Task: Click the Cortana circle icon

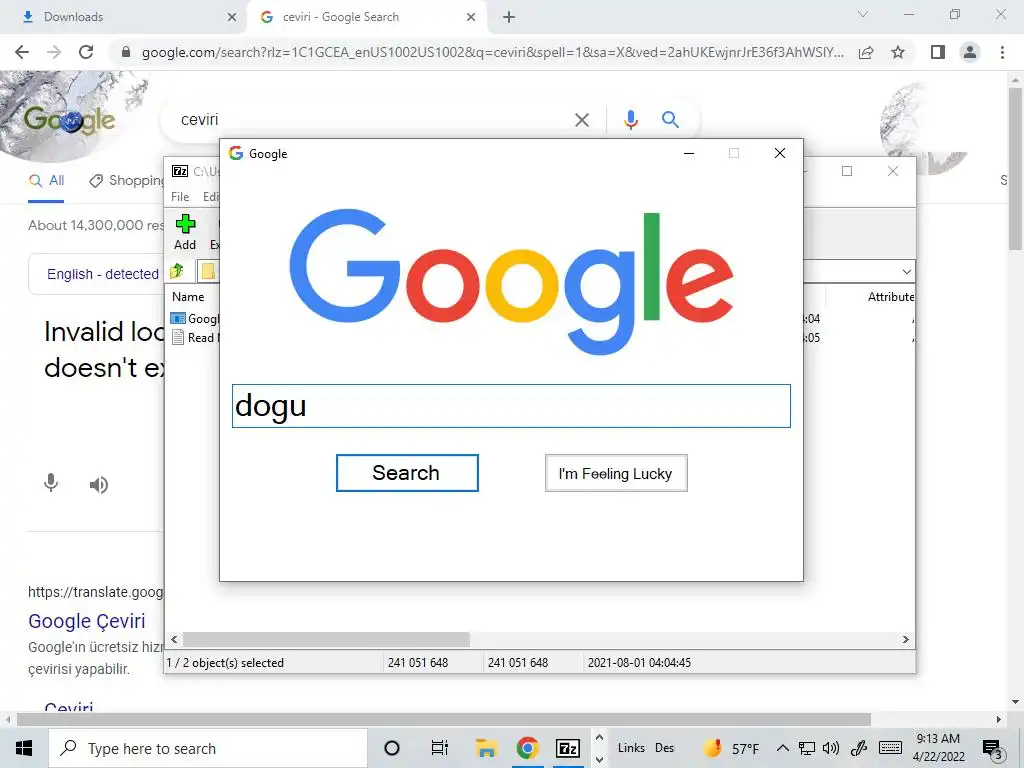Action: (392, 748)
